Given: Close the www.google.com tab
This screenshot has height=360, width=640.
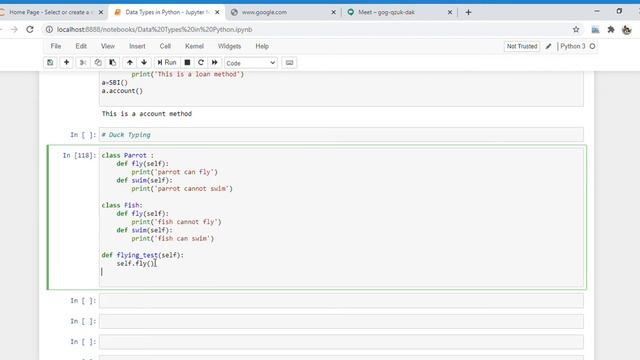Looking at the screenshot, I should click(x=333, y=12).
